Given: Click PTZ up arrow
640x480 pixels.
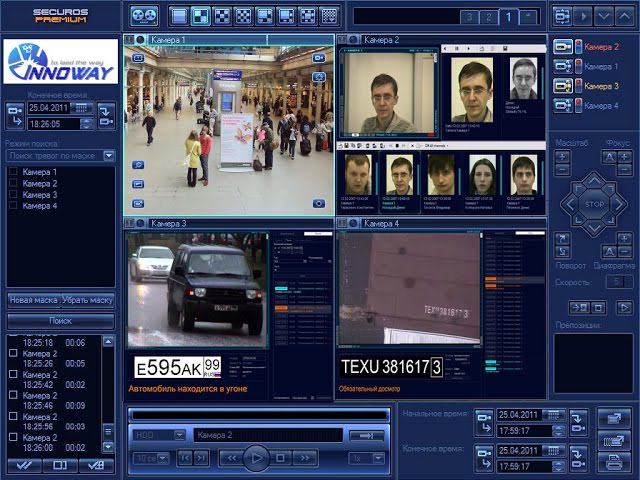Looking at the screenshot, I should tap(594, 180).
